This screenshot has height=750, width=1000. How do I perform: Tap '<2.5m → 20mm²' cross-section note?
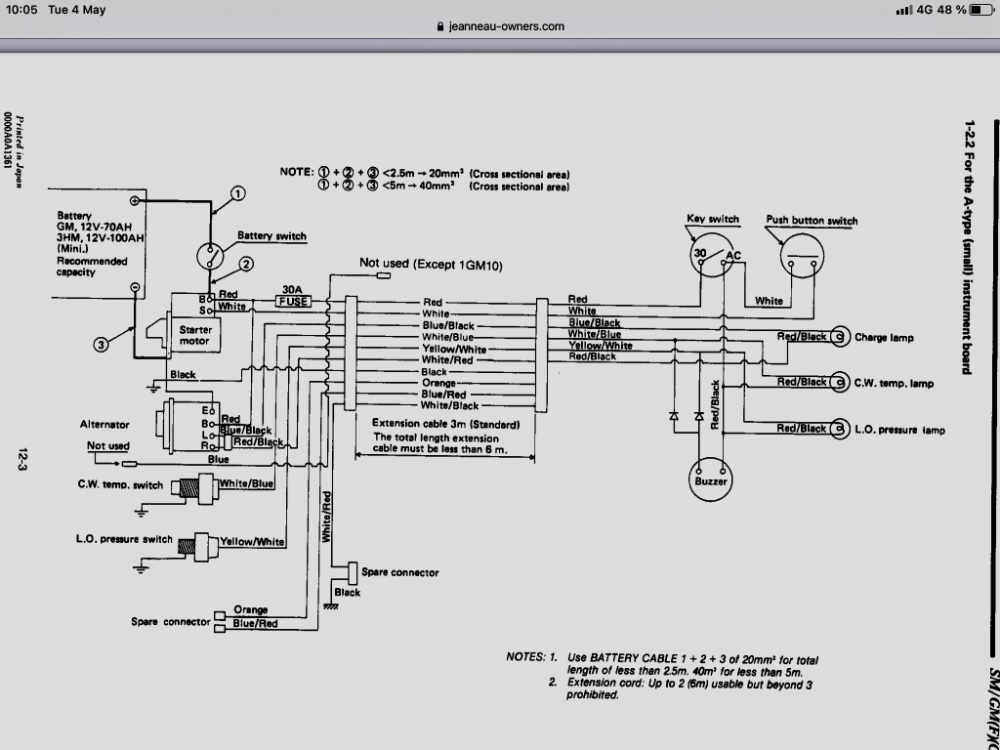coord(423,173)
